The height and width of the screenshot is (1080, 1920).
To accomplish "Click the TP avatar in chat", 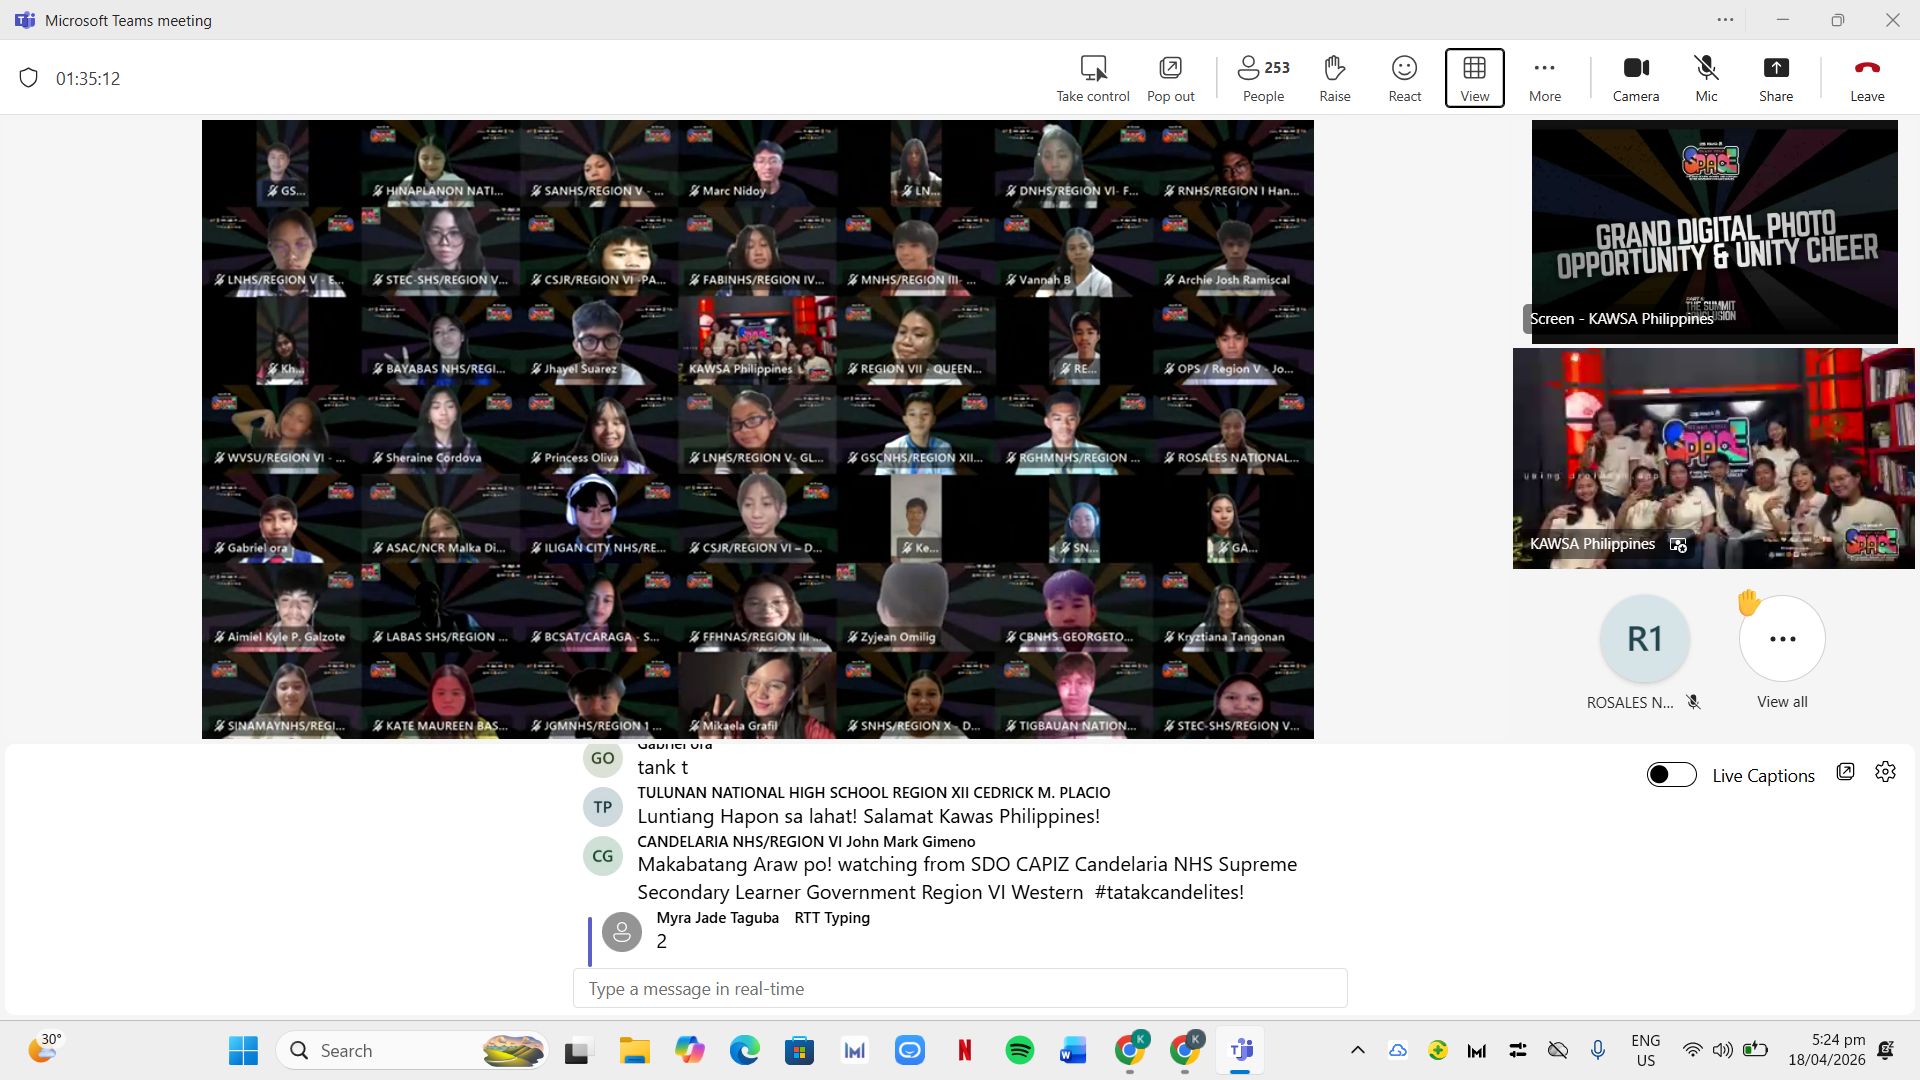I will [x=602, y=807].
